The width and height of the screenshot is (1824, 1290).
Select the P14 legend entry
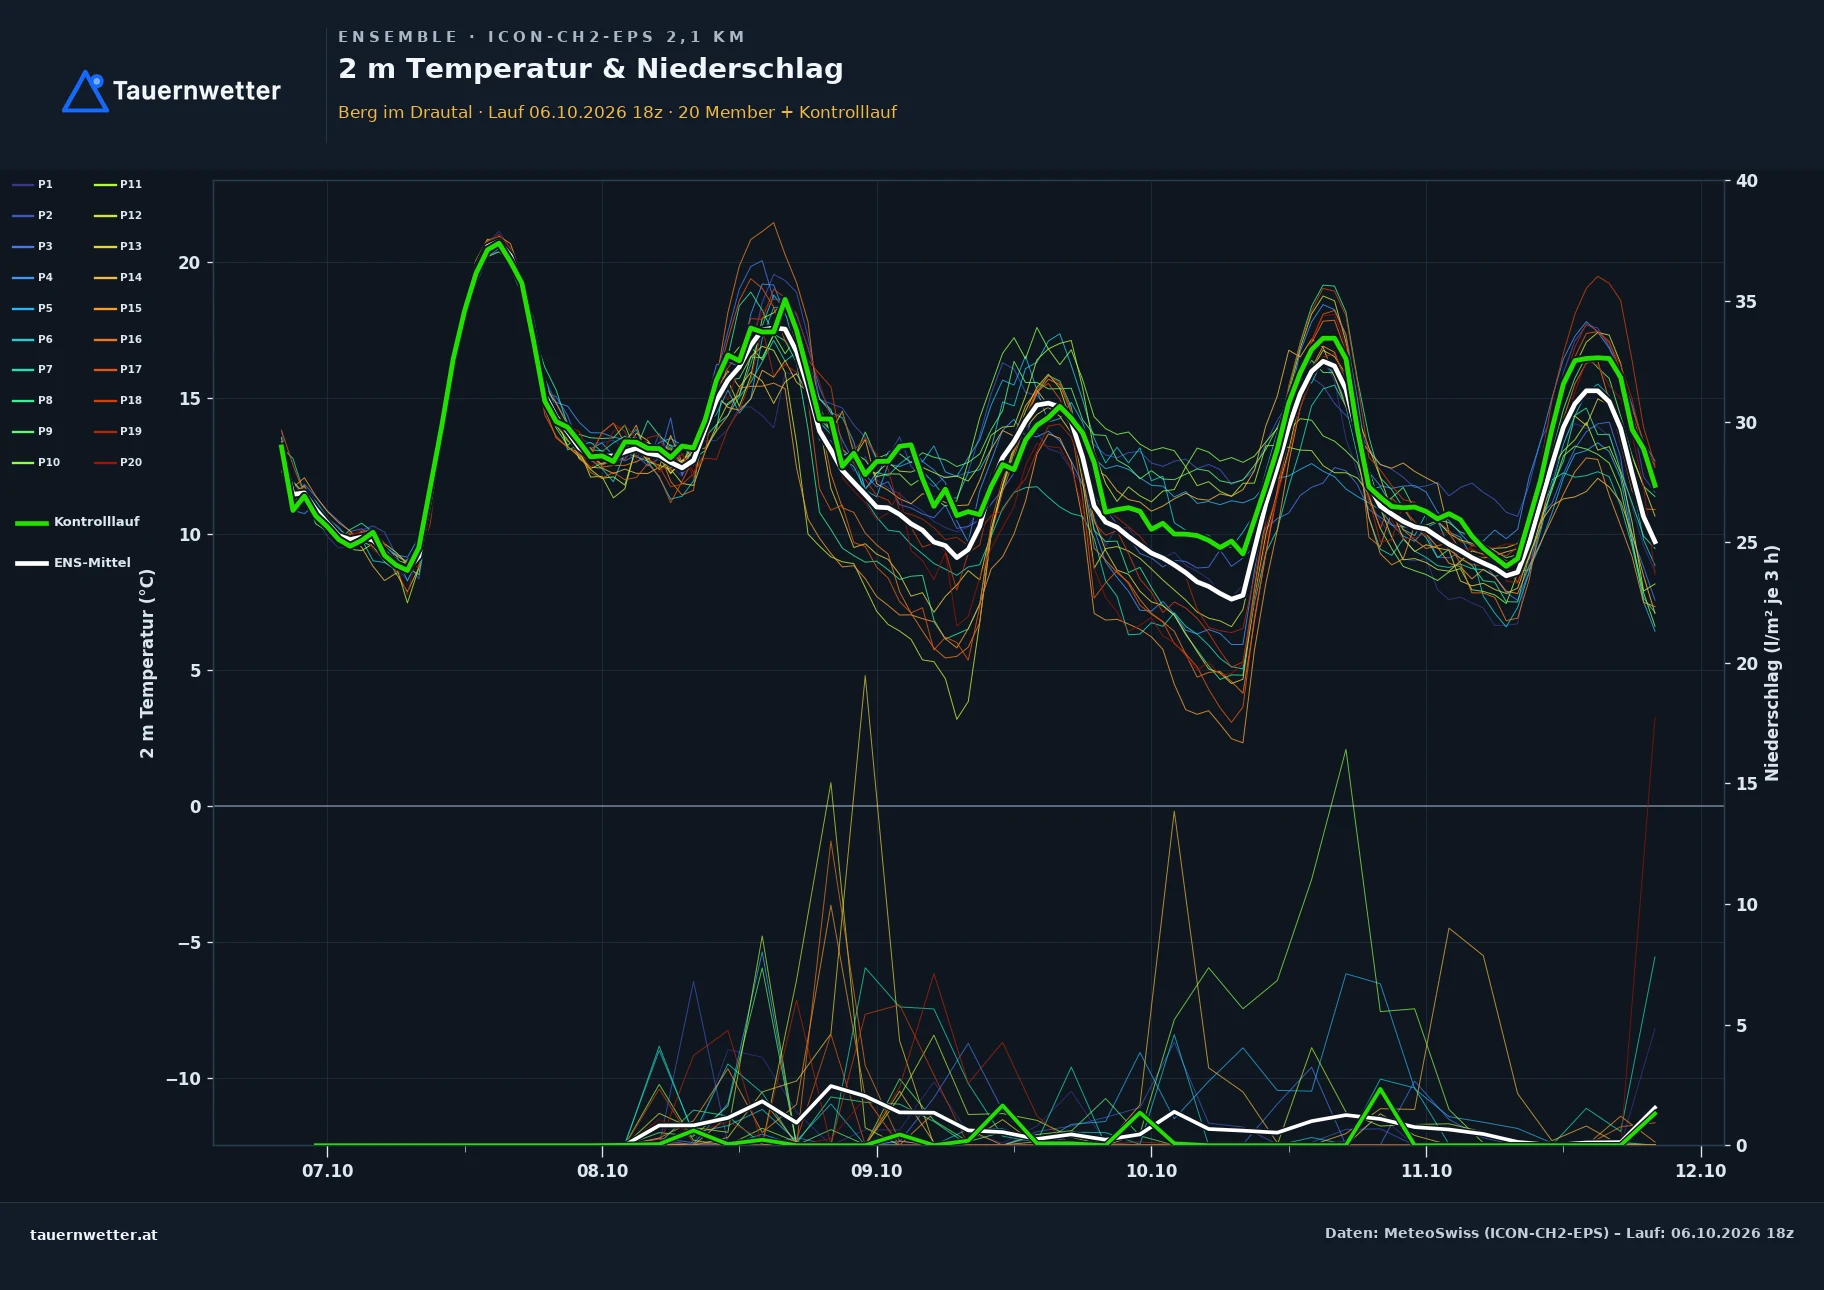click(118, 277)
